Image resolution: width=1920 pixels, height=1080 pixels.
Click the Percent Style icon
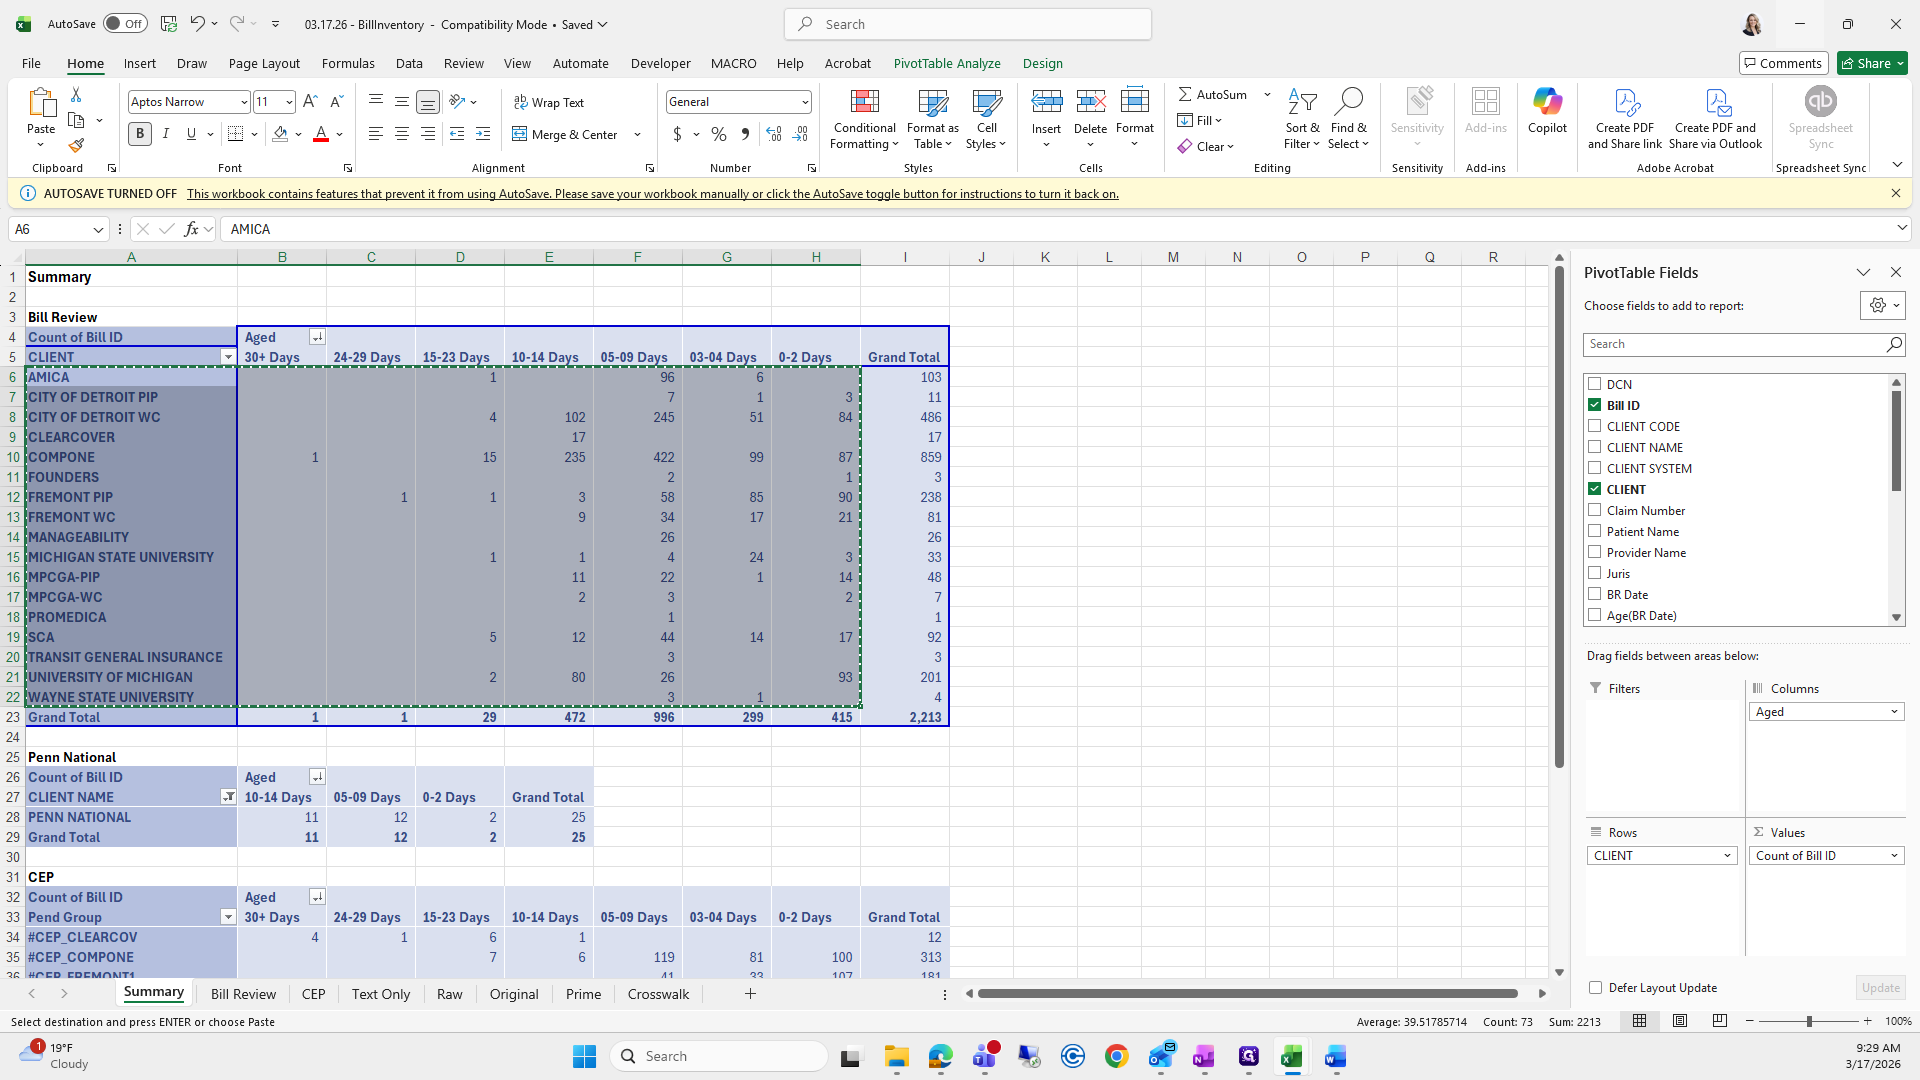pos(719,134)
